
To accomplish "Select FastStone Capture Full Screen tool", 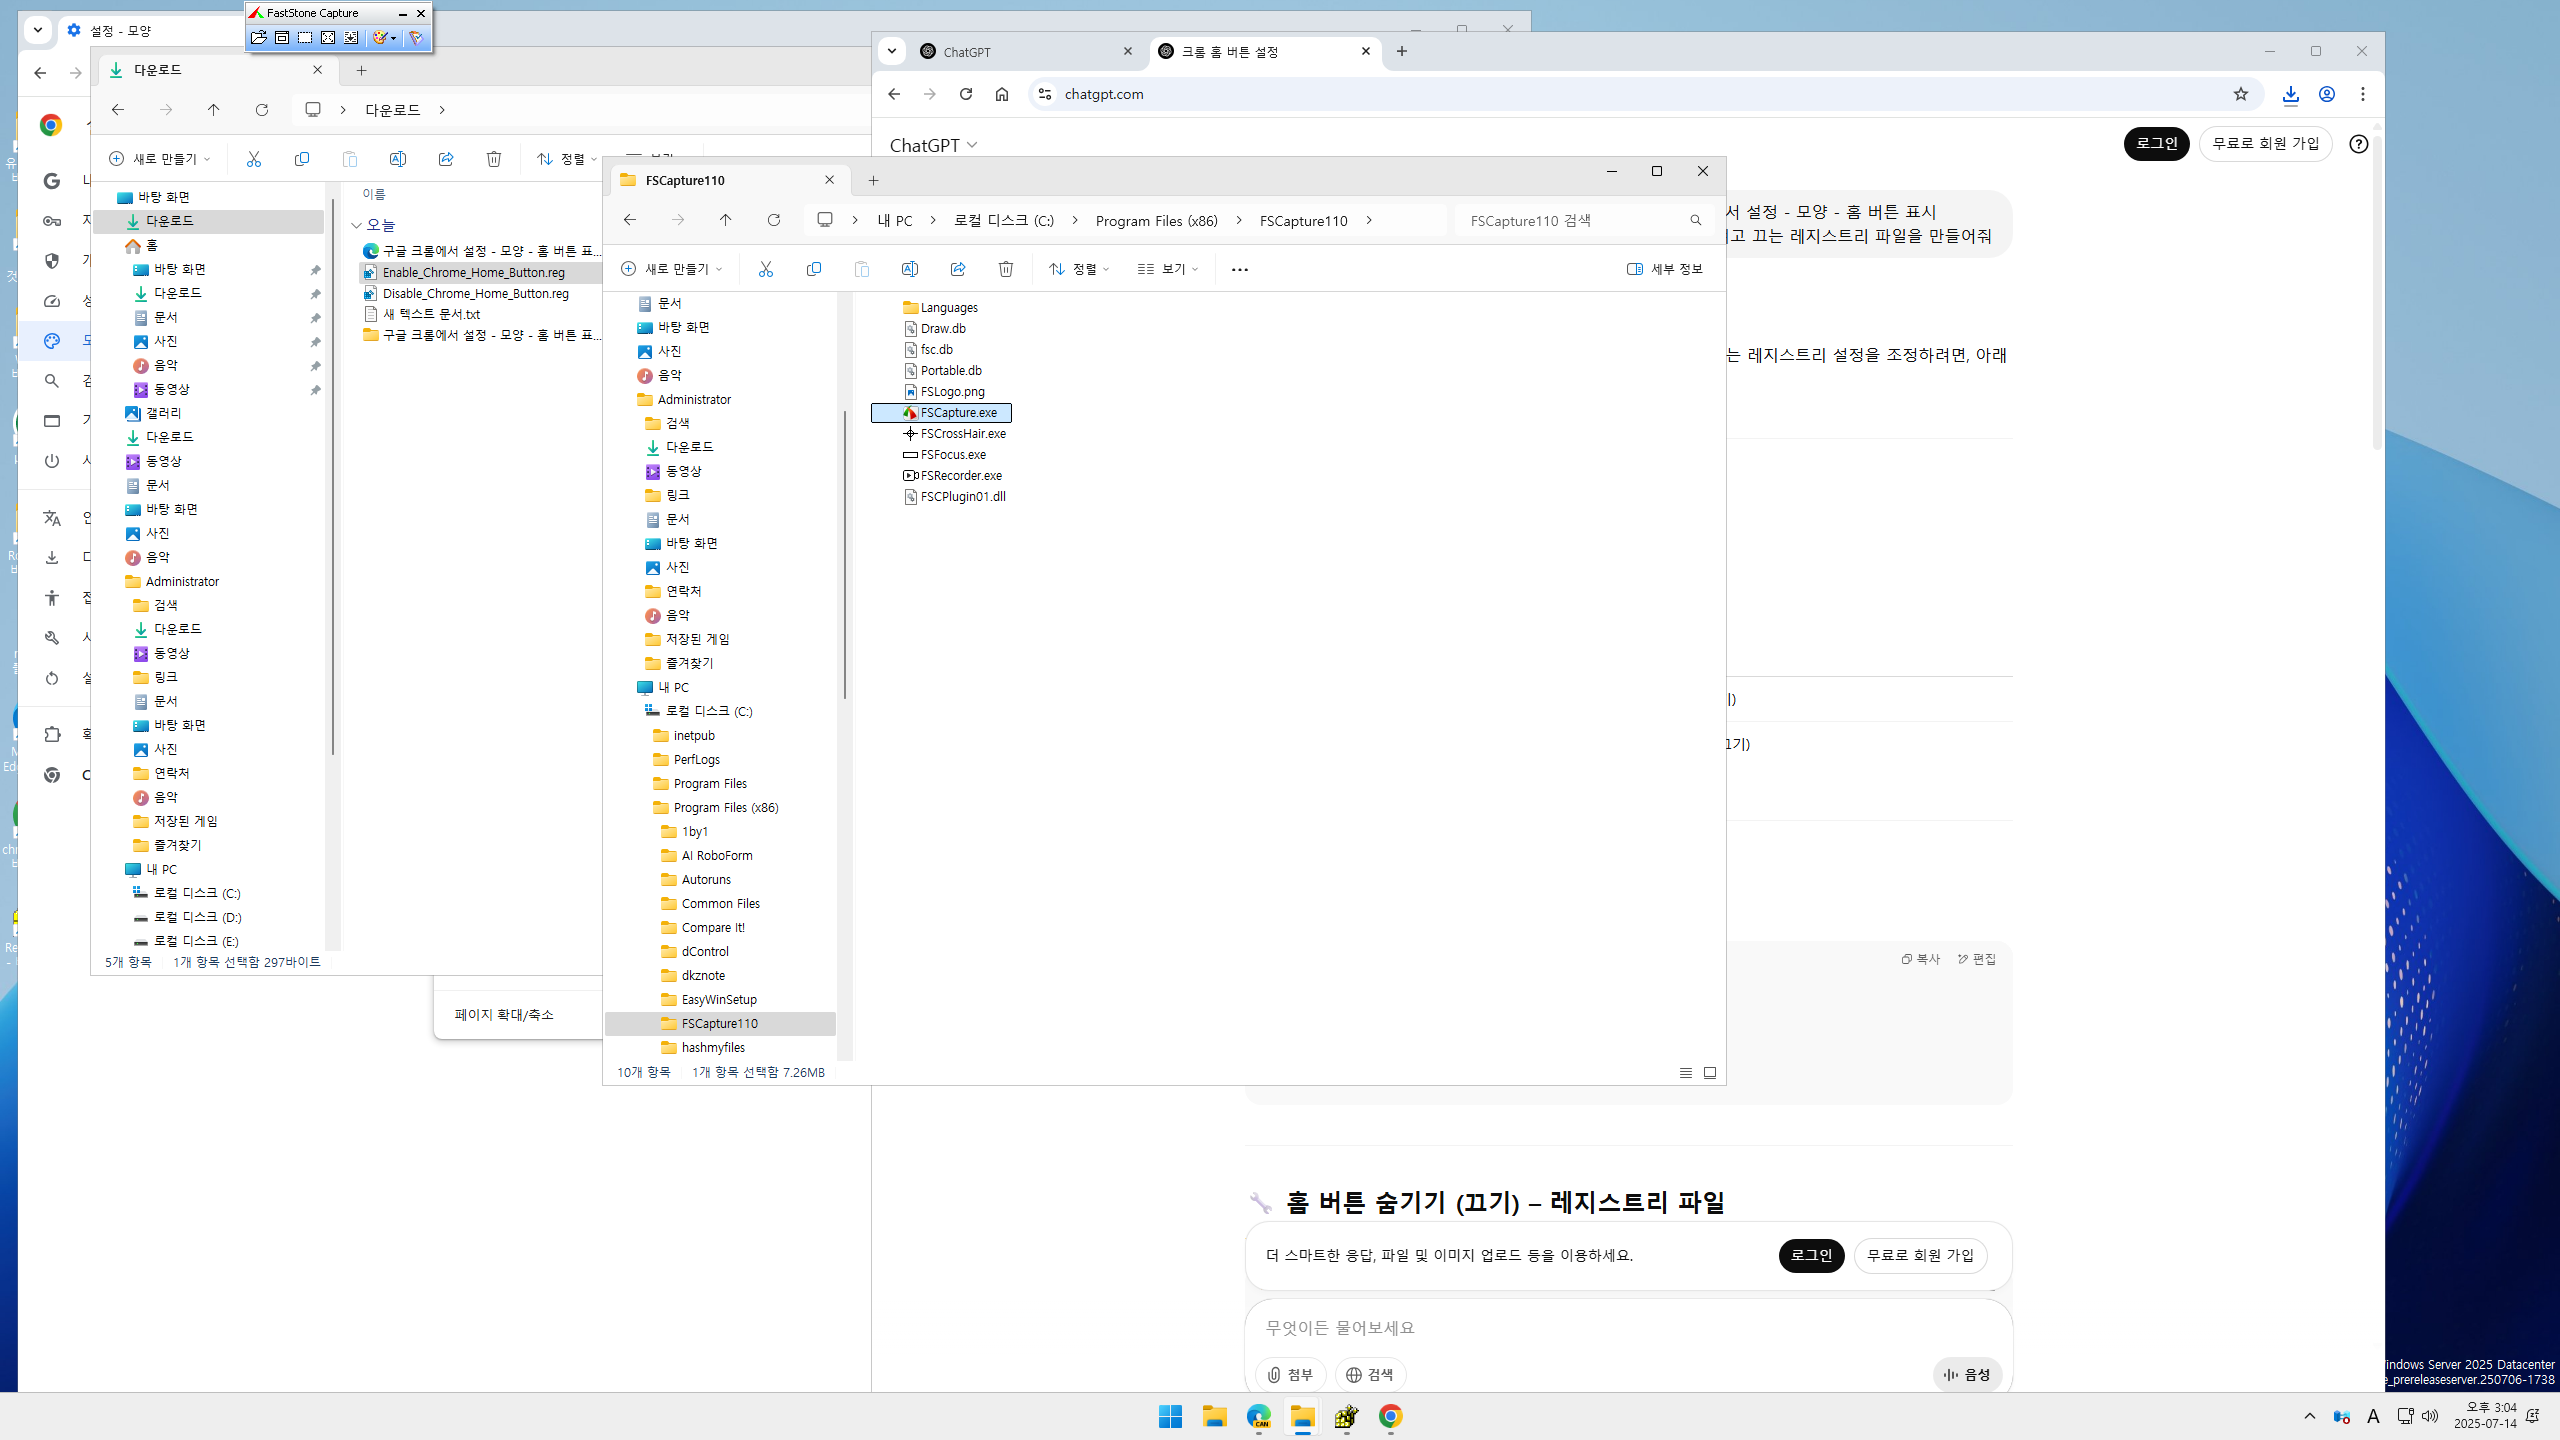I will [328, 38].
